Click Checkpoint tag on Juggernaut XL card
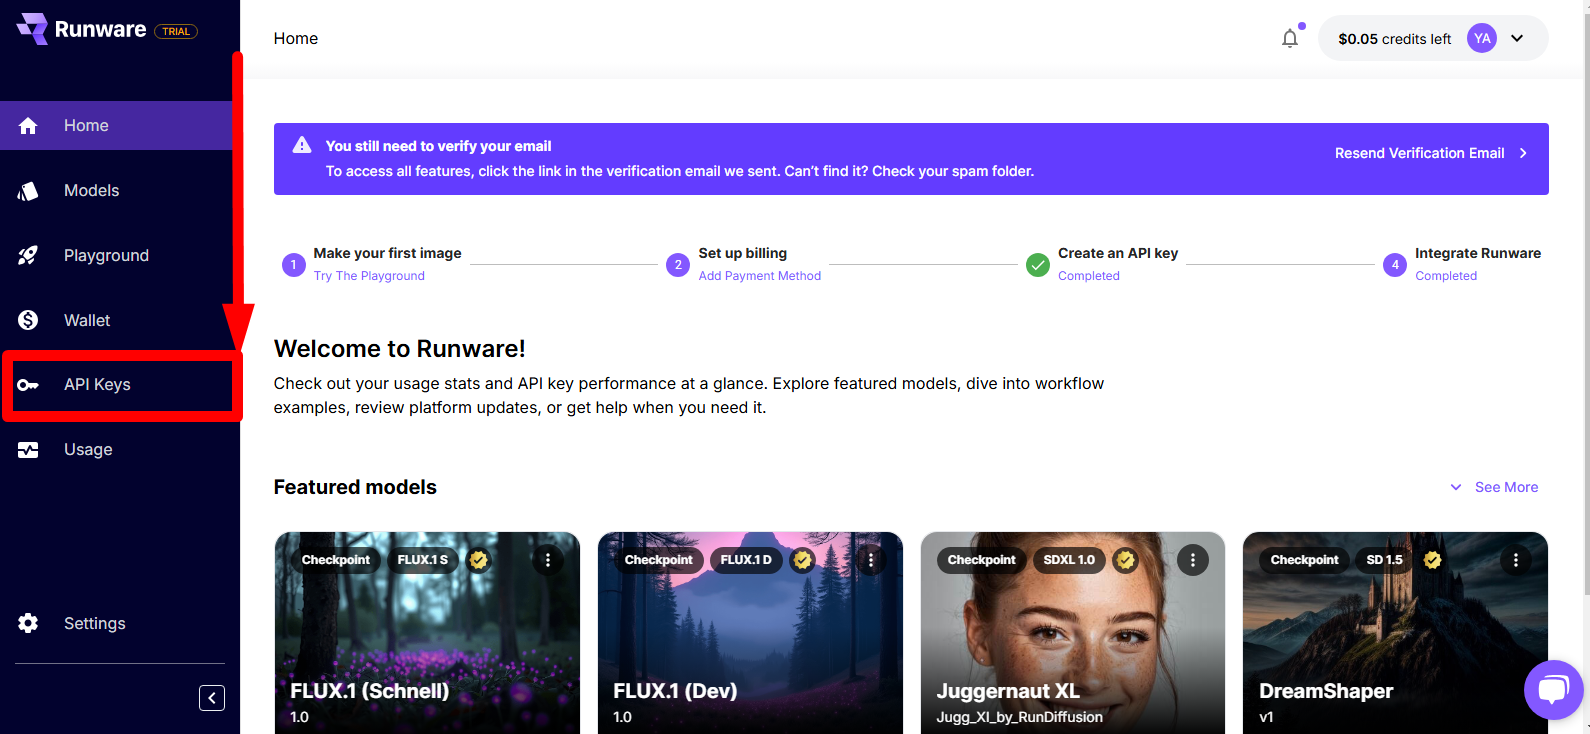Screen dimensions: 1590x734 click(x=981, y=560)
